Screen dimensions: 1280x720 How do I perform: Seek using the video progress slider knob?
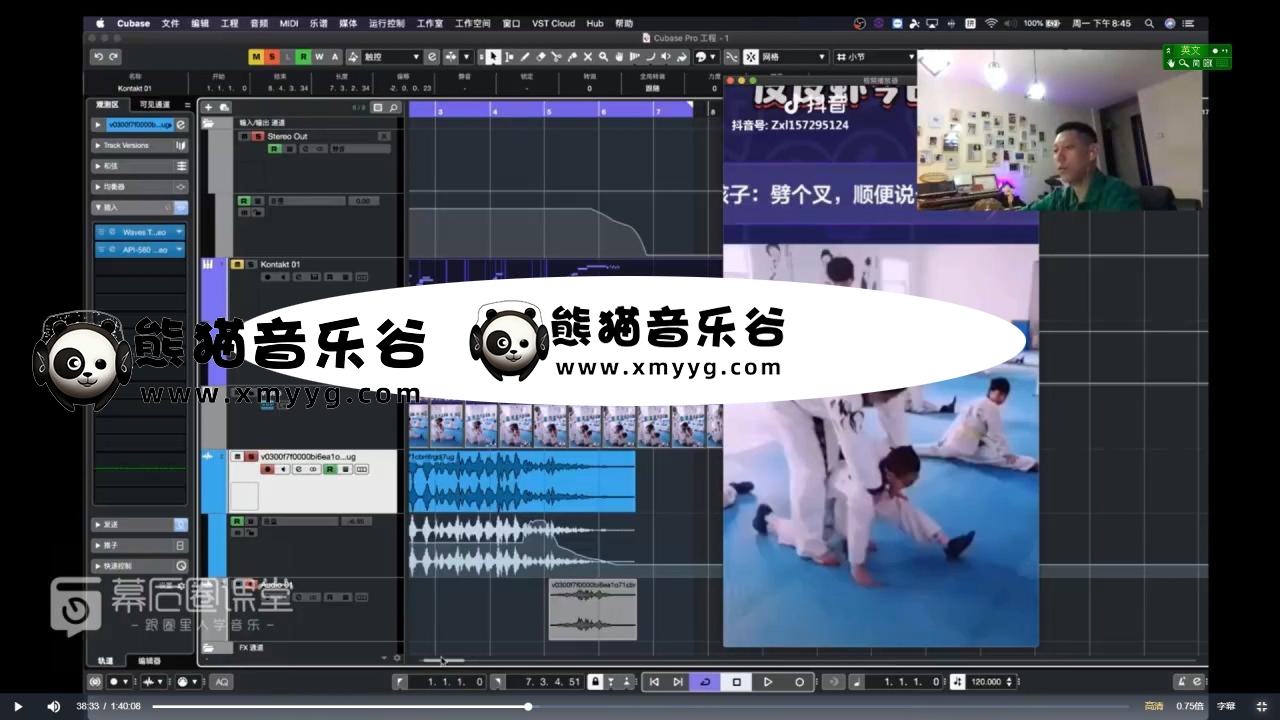coord(528,706)
